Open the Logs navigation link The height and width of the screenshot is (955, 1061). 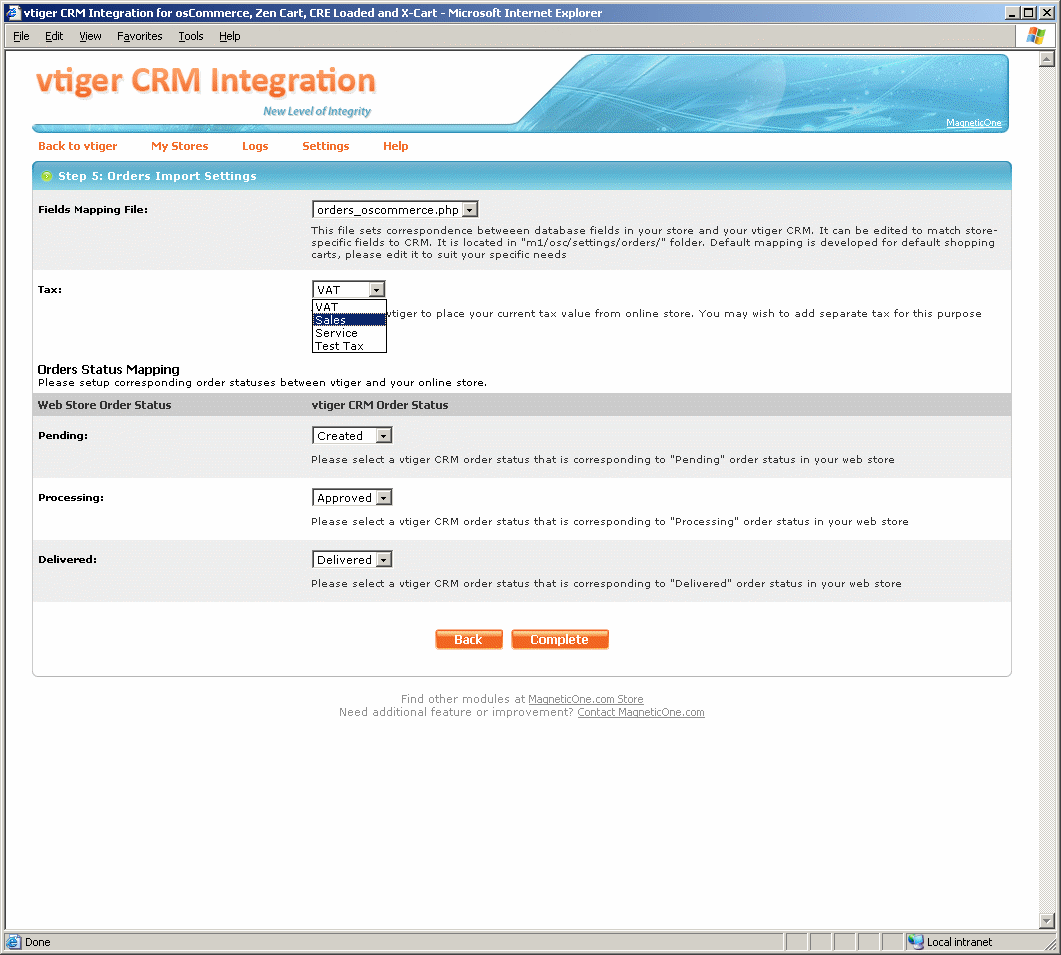[x=255, y=146]
